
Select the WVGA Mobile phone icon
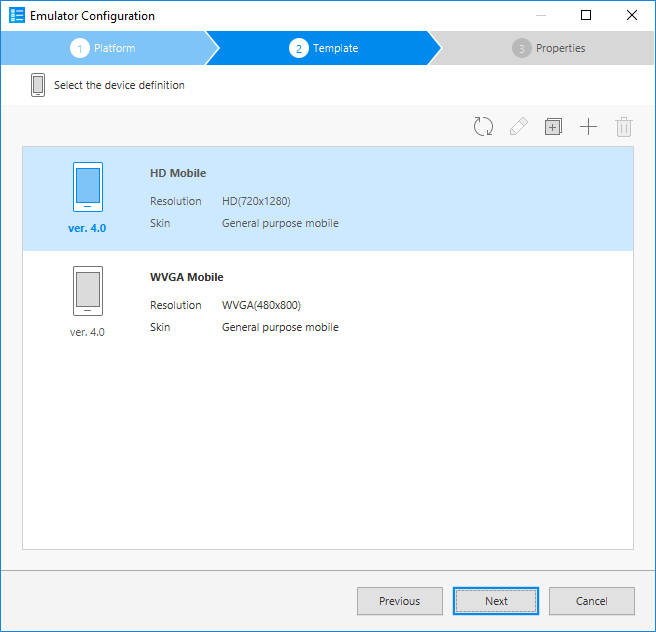coord(88,291)
